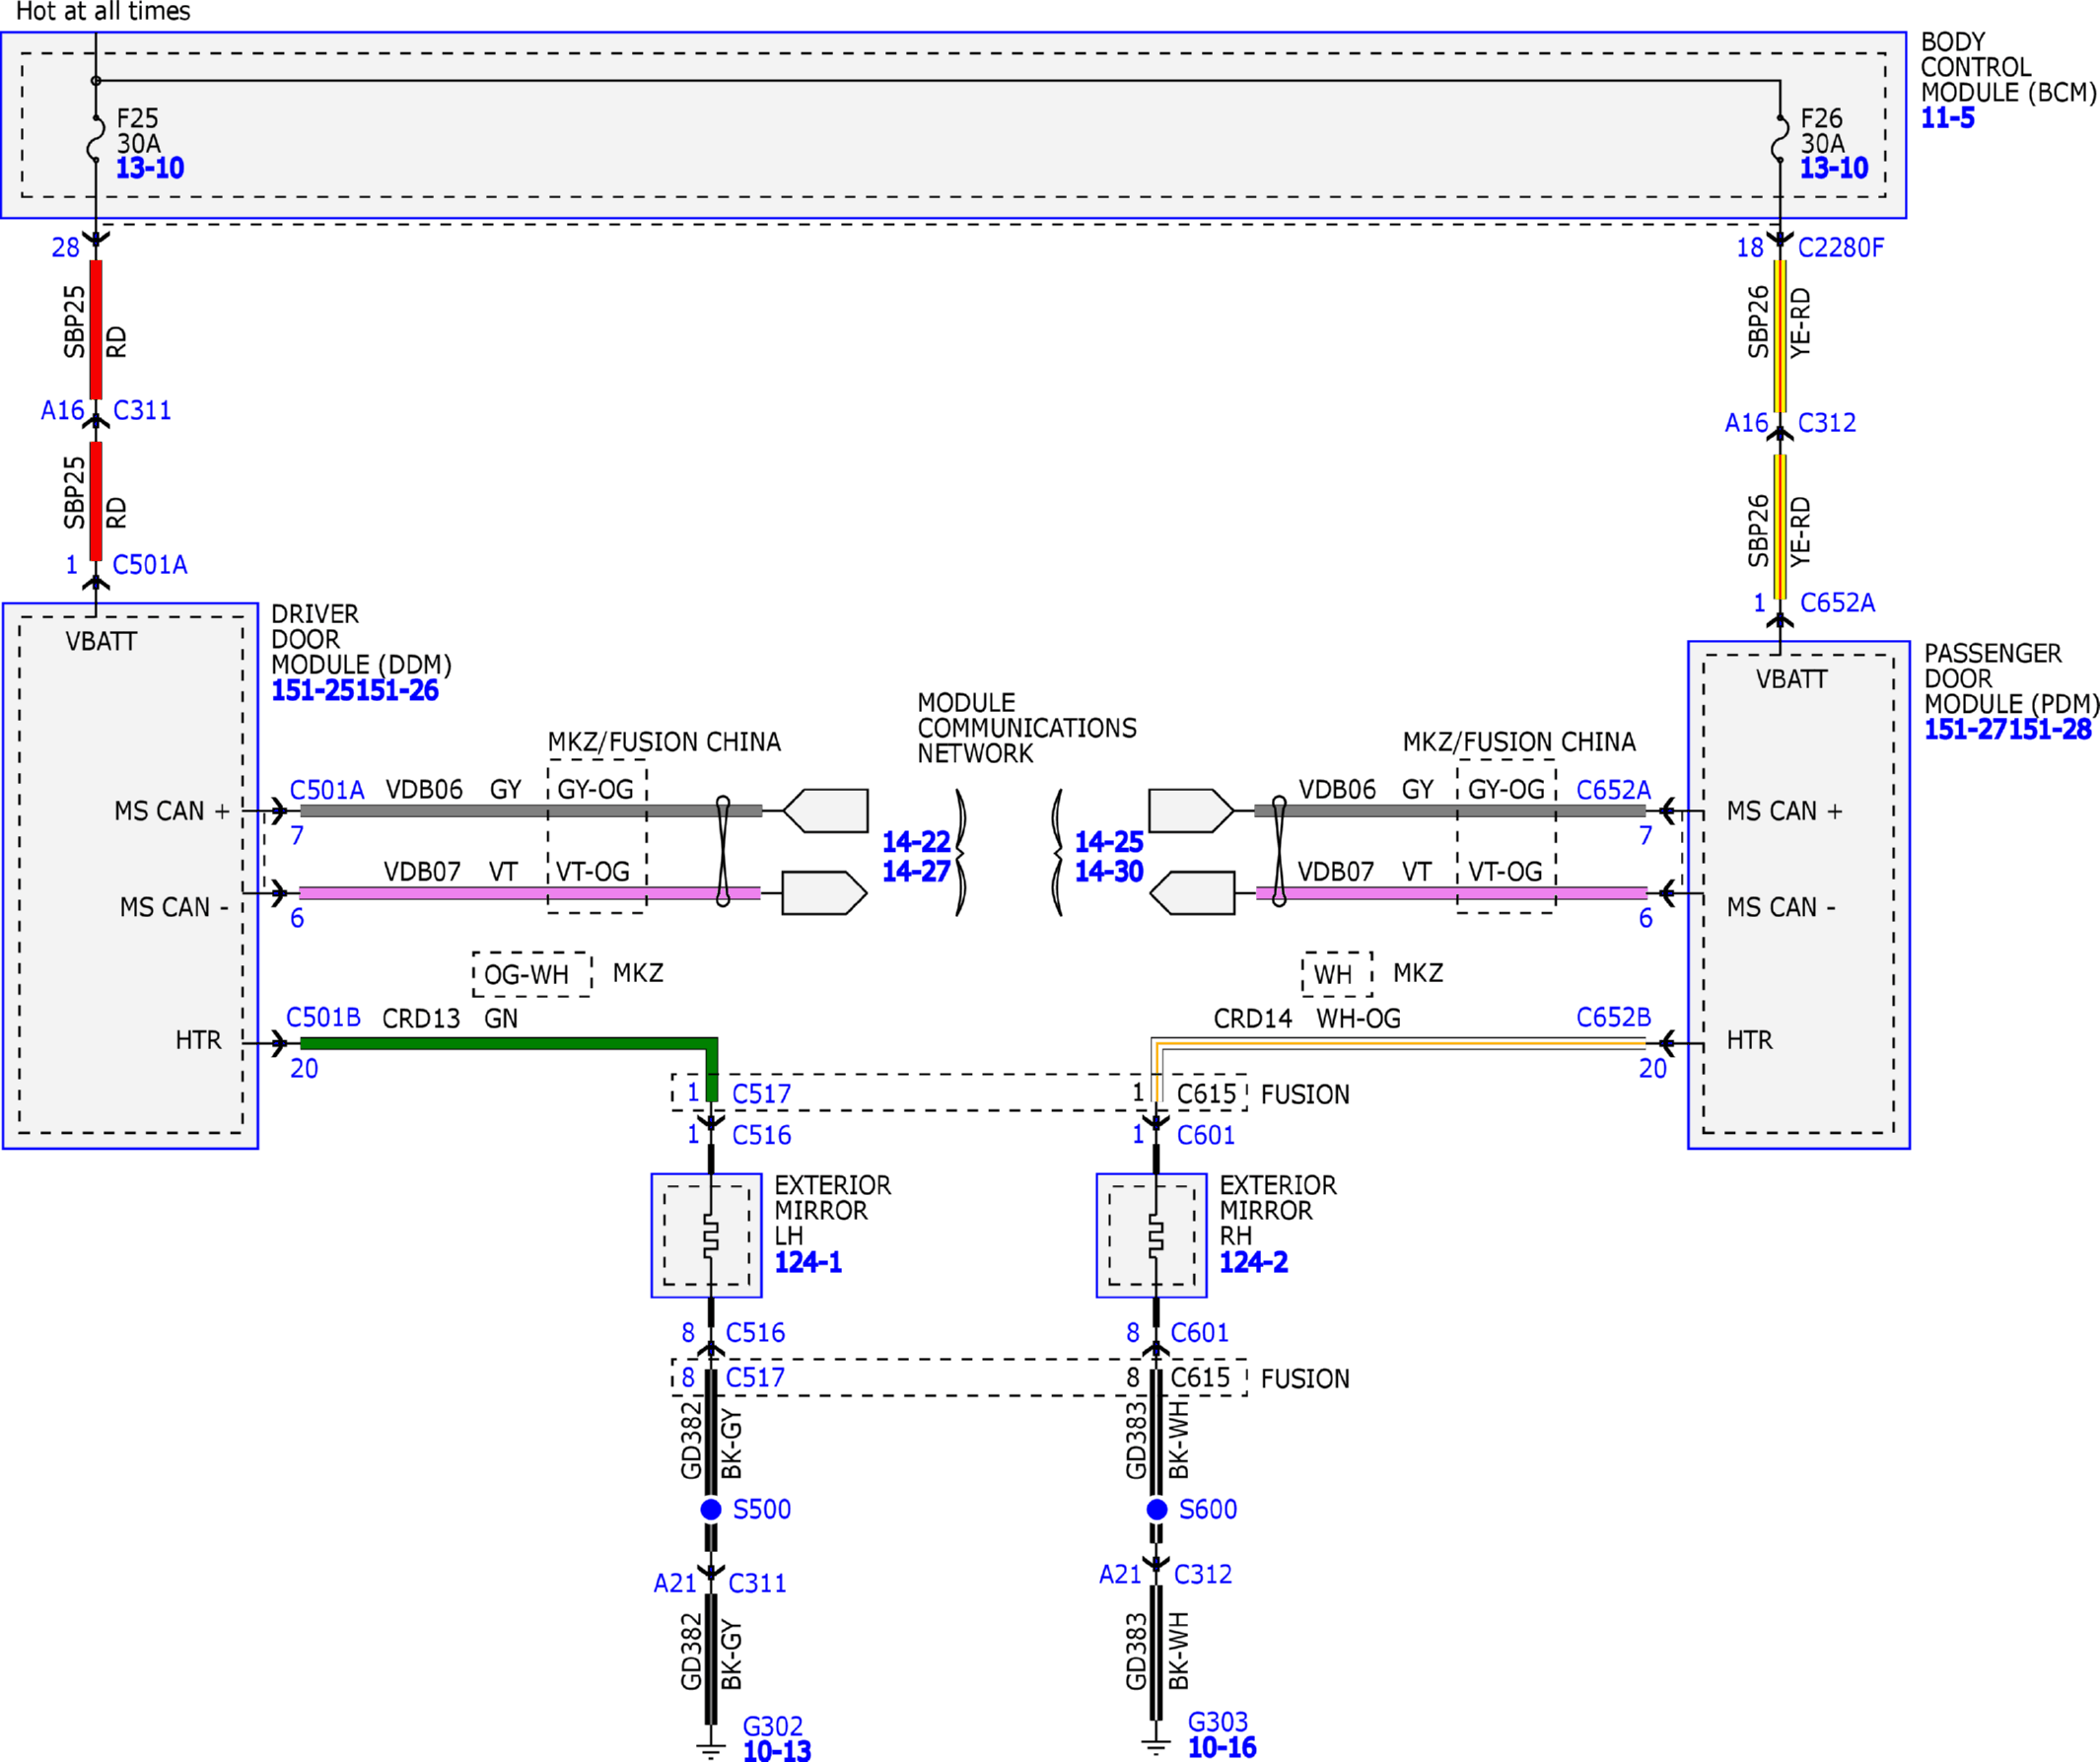Select connector C501B on the DDM HTR line
2100x1762 pixels.
click(323, 1017)
